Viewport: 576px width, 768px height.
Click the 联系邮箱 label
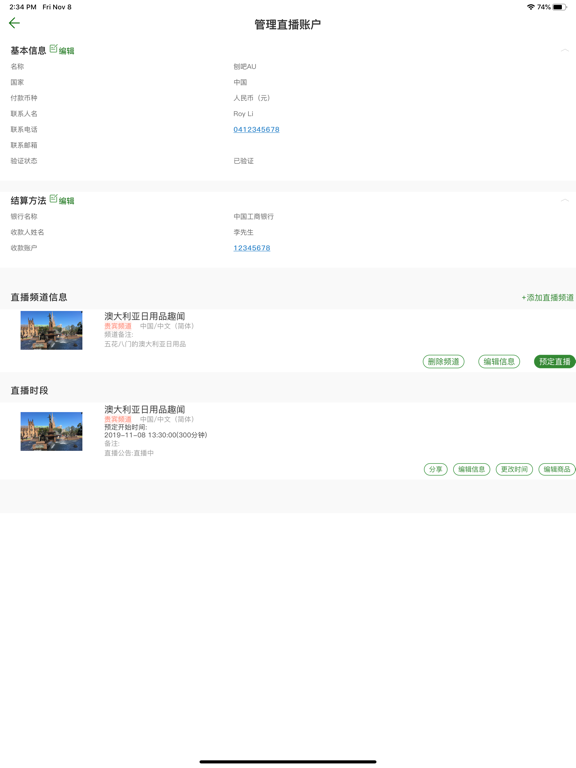[24, 145]
